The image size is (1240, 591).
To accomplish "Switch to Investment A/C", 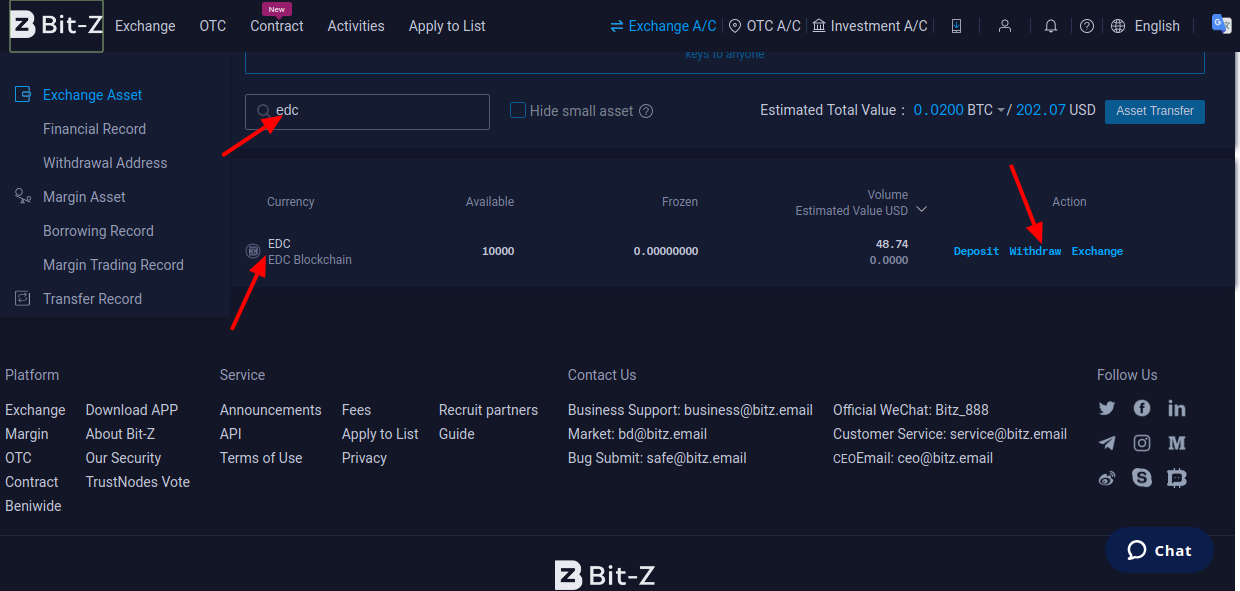I will [x=870, y=26].
